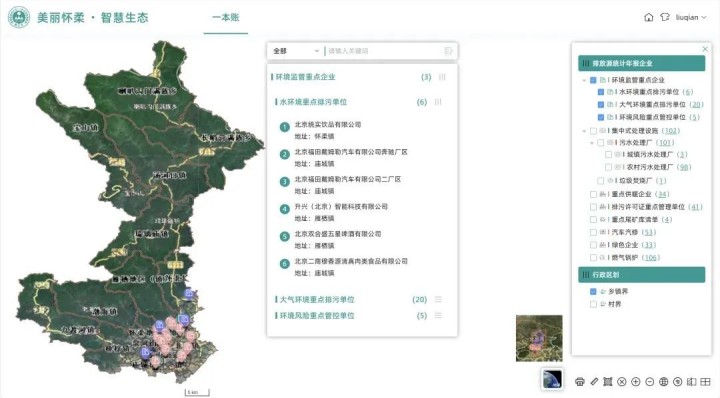Viewport: 720px width, 398px height.
Task: Click the home icon in header
Action: click(x=648, y=17)
